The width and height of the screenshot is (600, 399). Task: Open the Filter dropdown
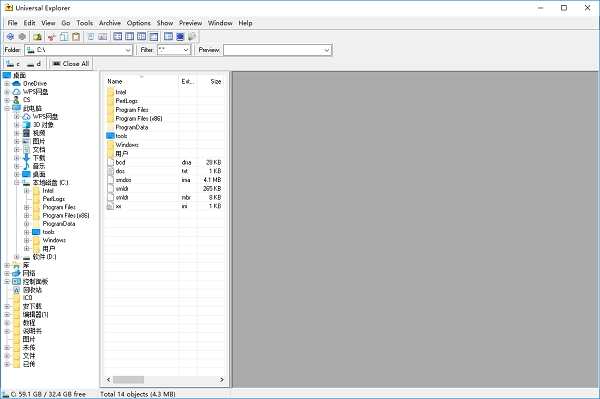click(186, 50)
